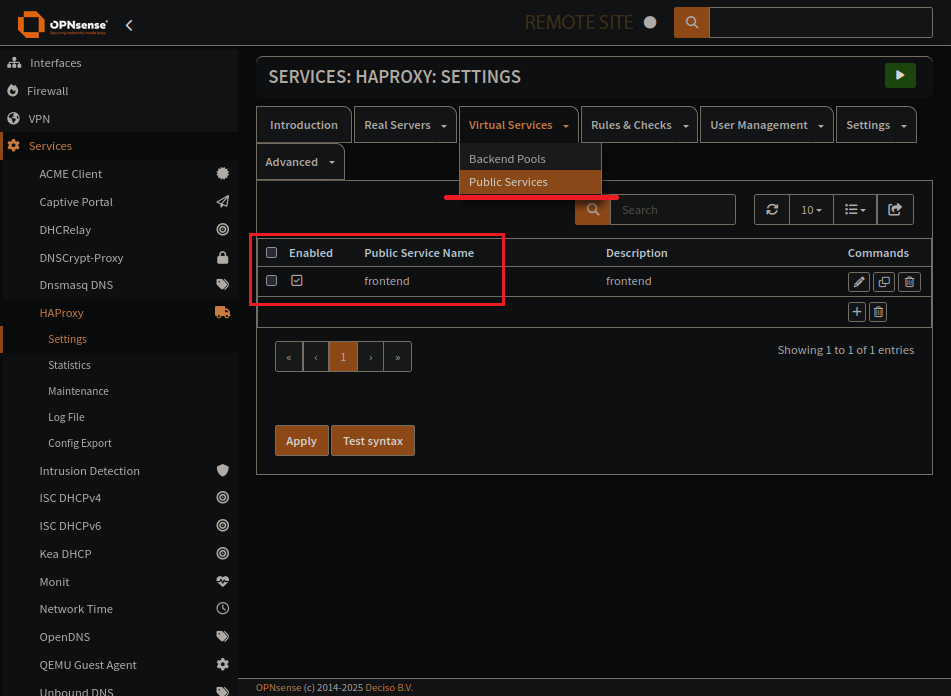Select page 1 in the pagination
The height and width of the screenshot is (696, 951).
coord(343,356)
